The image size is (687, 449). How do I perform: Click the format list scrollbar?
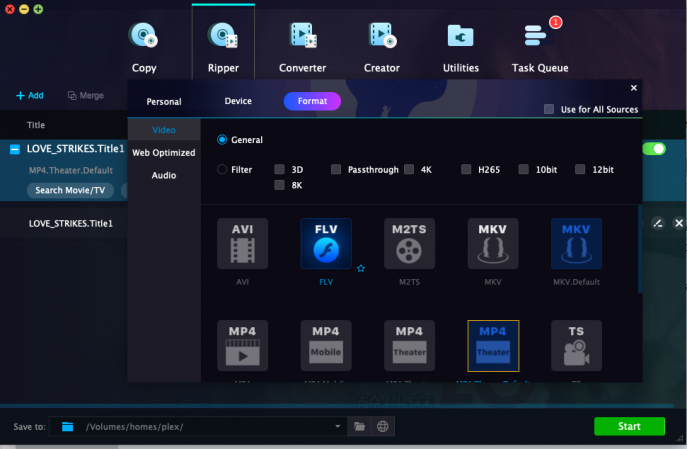point(641,248)
